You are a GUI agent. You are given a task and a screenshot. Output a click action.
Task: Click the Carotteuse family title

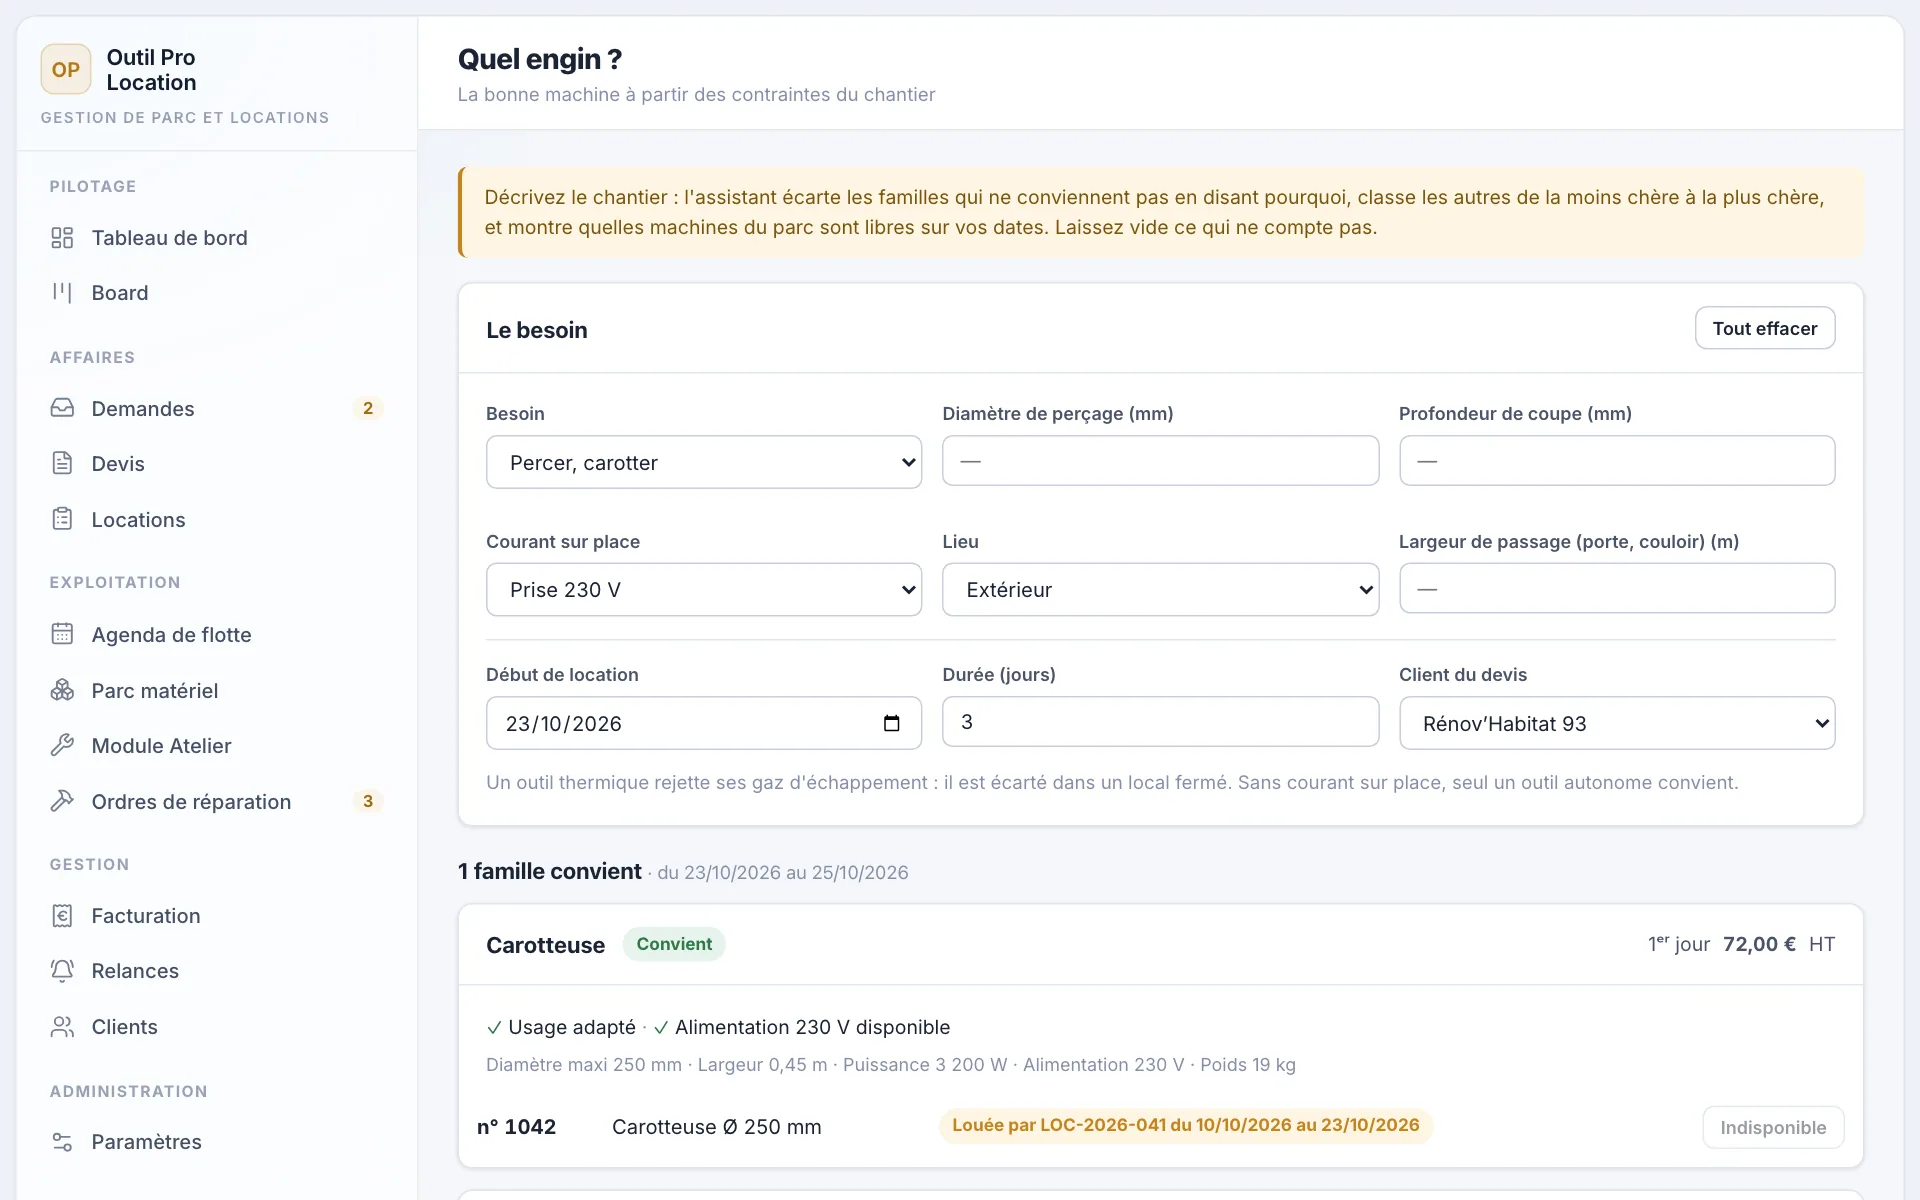coord(545,945)
